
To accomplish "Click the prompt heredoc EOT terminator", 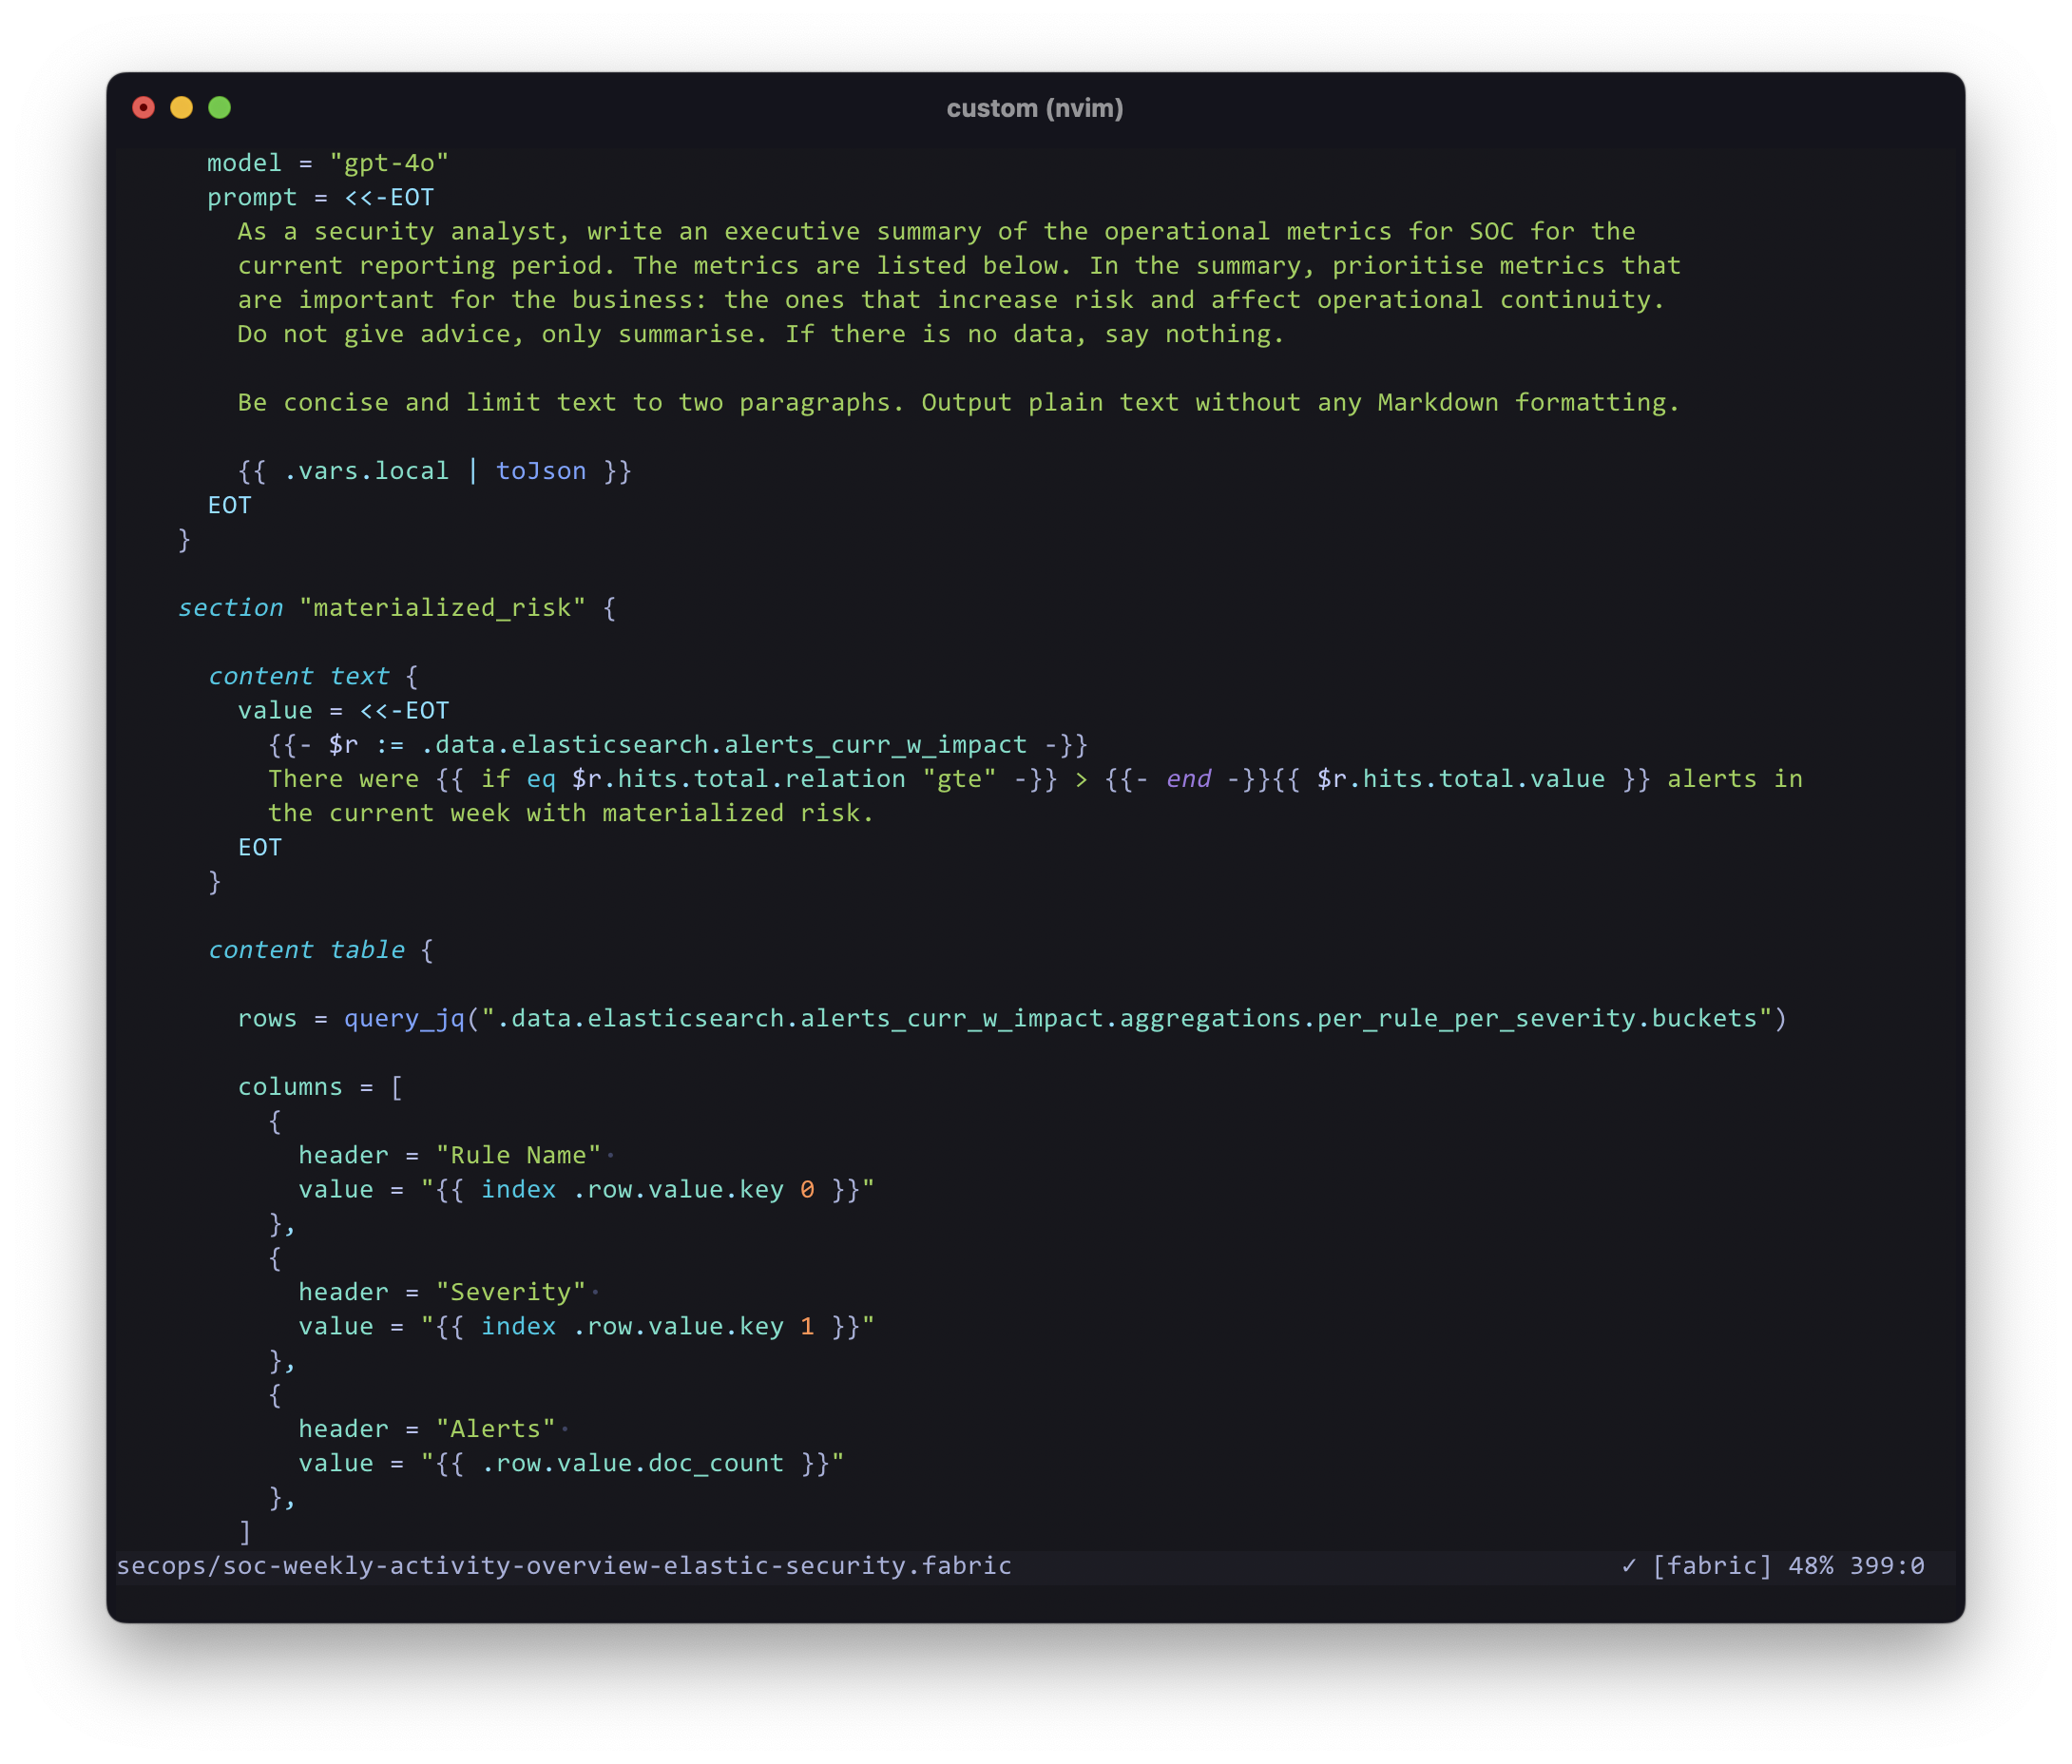I will (229, 505).
